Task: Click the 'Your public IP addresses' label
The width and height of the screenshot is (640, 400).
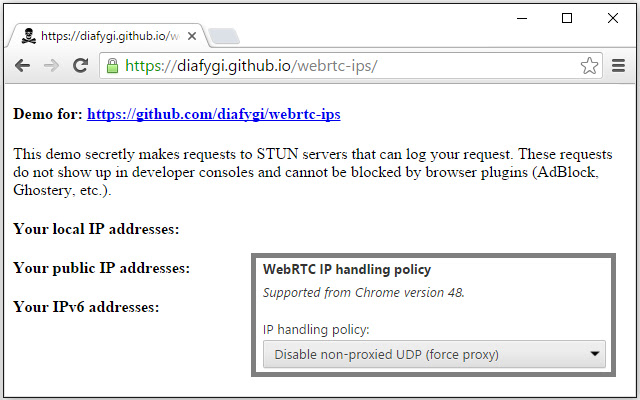Action: tap(101, 268)
